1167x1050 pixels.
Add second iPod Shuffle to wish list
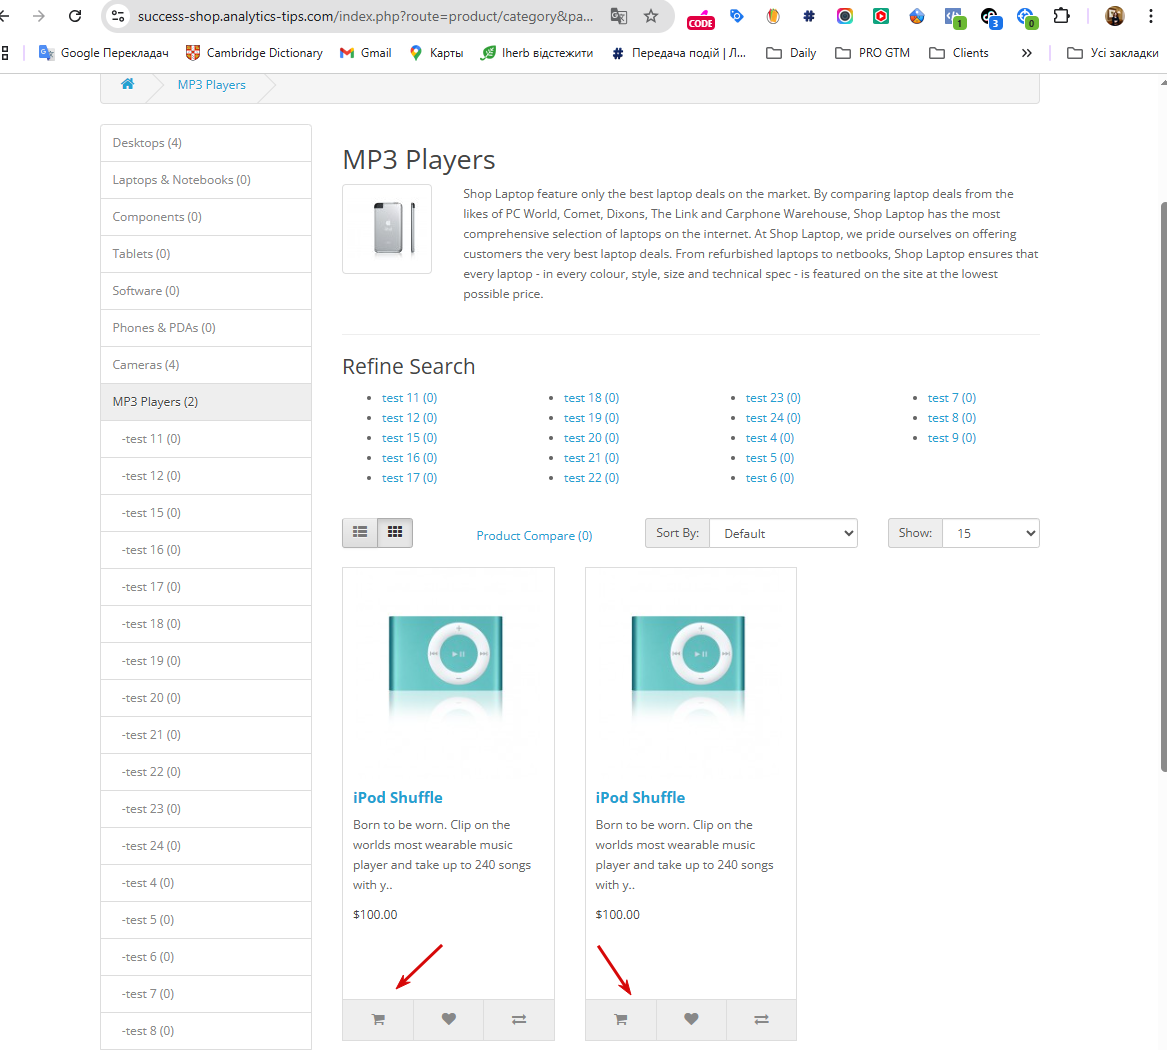click(691, 1019)
